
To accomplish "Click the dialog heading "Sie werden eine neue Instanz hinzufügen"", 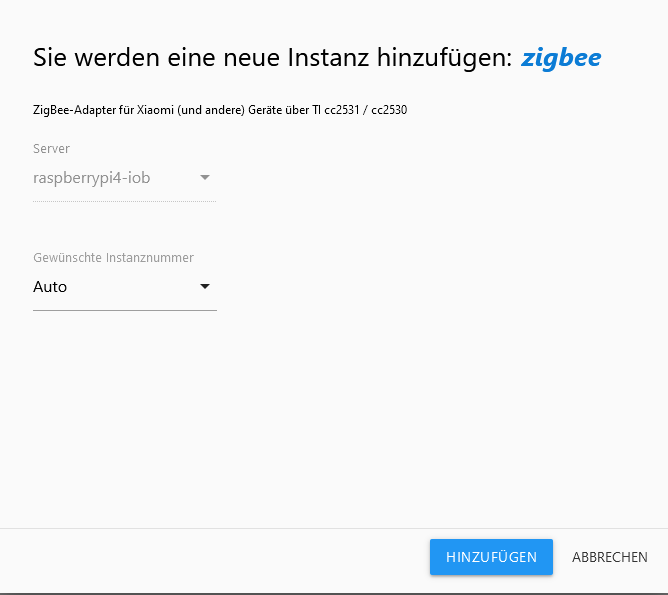I will [x=273, y=57].
